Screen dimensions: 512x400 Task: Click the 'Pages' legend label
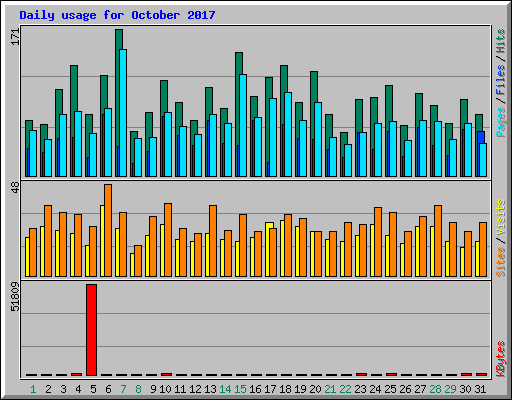click(x=501, y=122)
